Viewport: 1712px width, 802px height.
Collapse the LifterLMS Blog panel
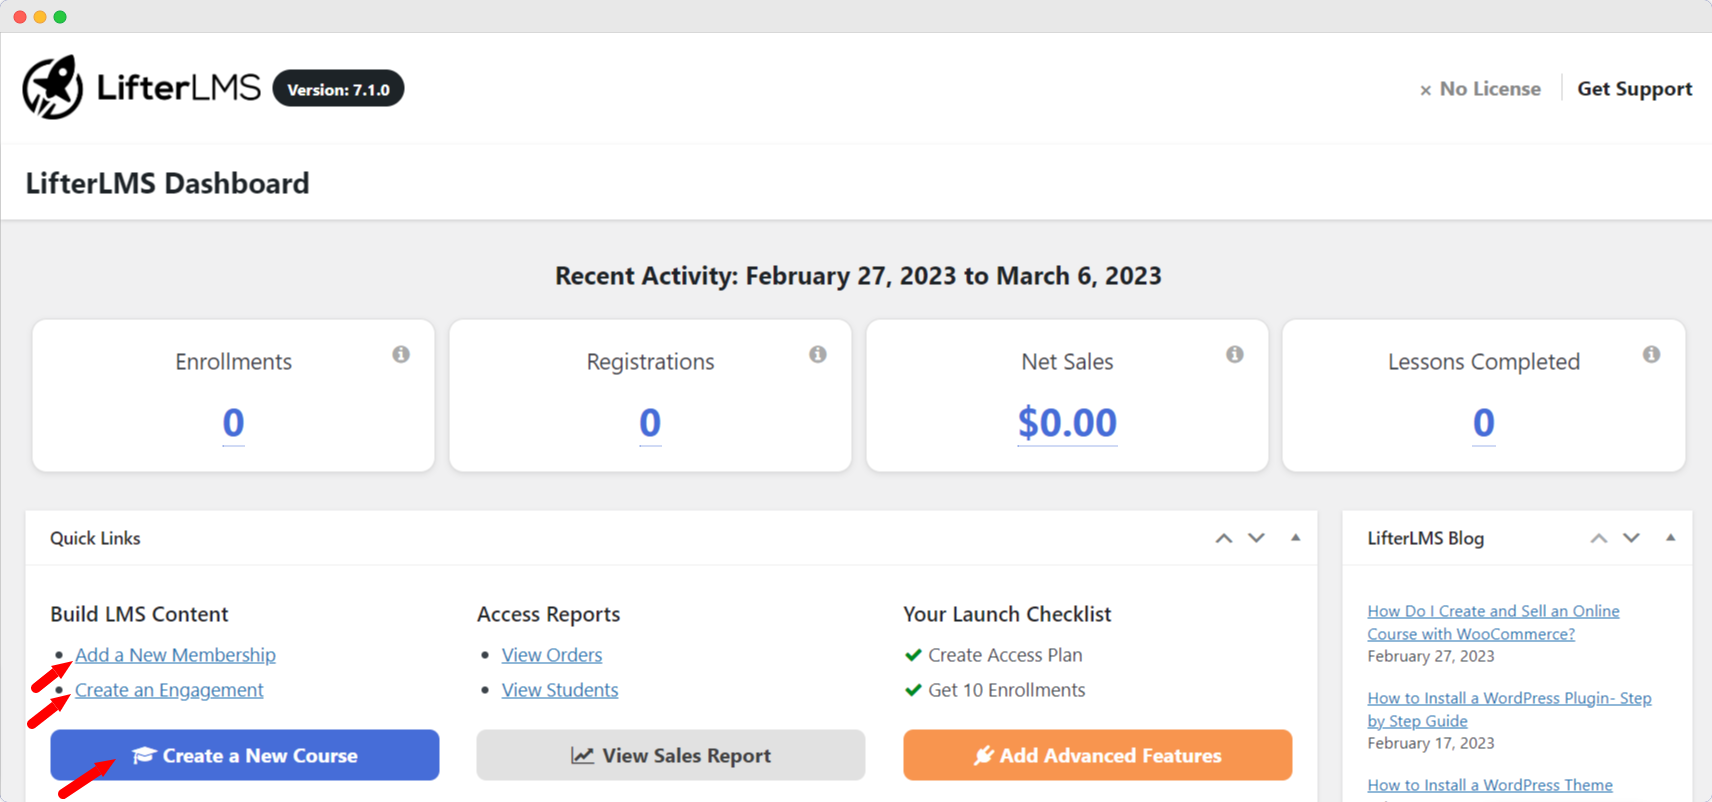click(x=1670, y=538)
